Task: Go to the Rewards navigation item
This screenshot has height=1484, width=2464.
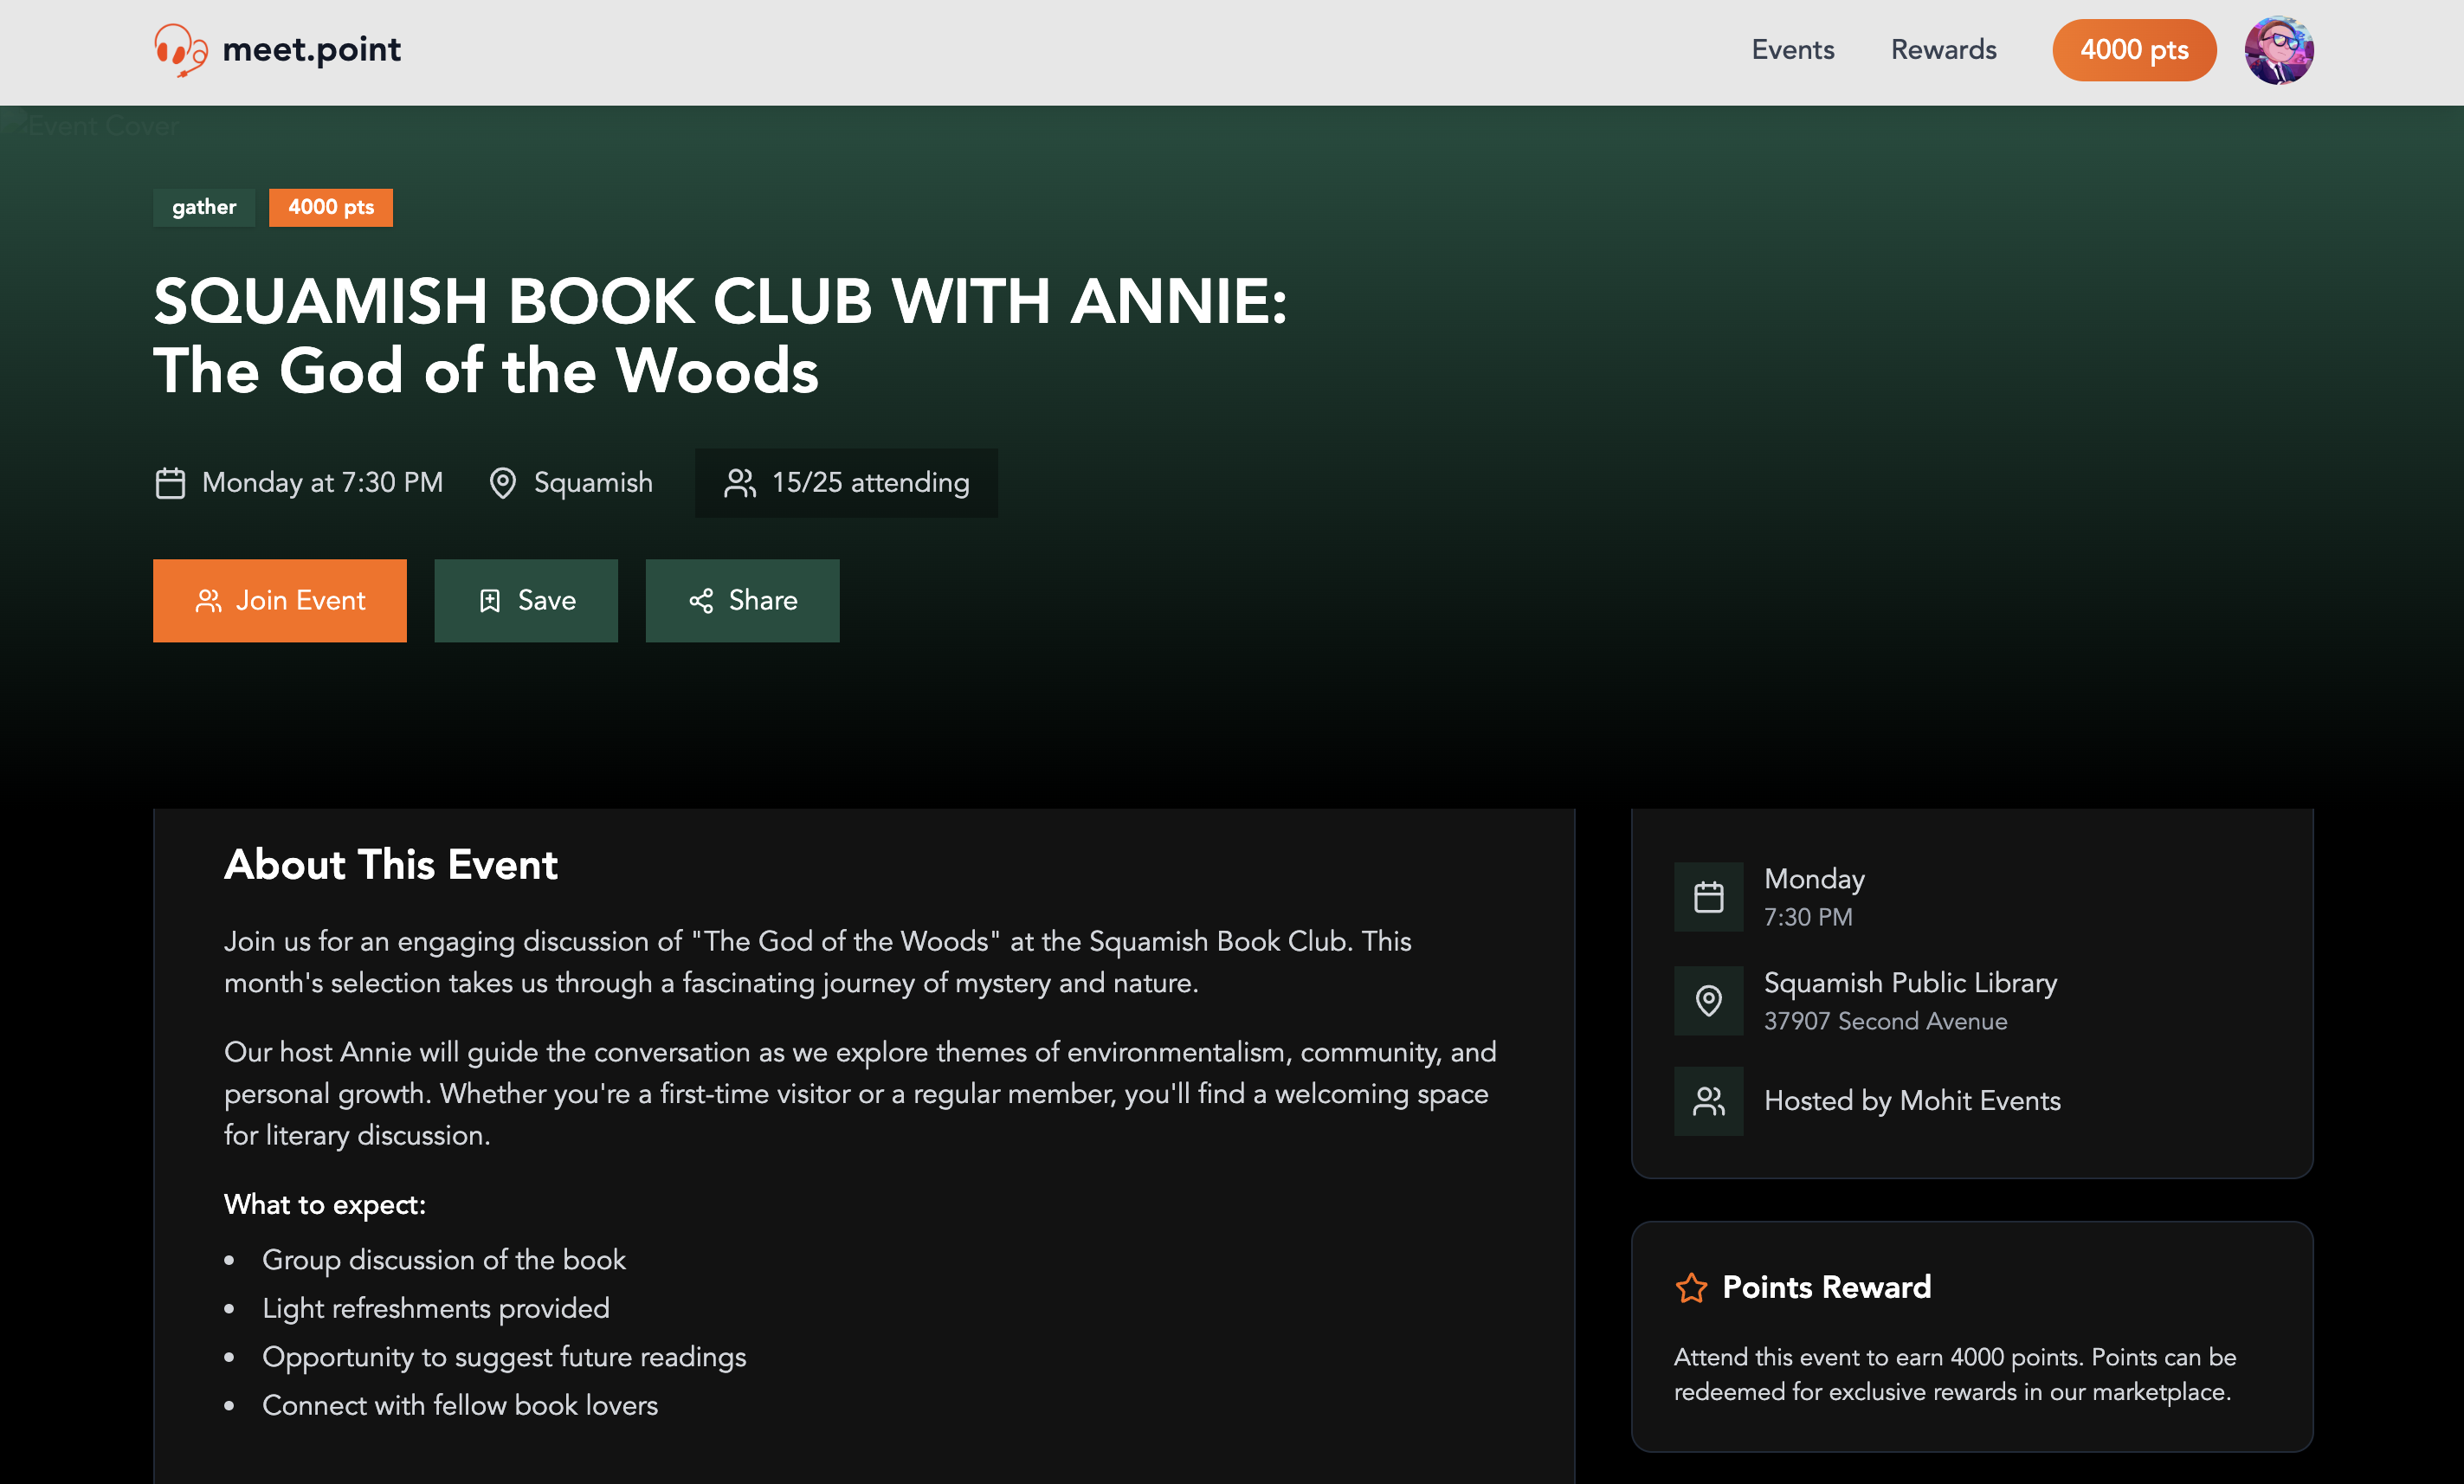Action: point(1943,50)
